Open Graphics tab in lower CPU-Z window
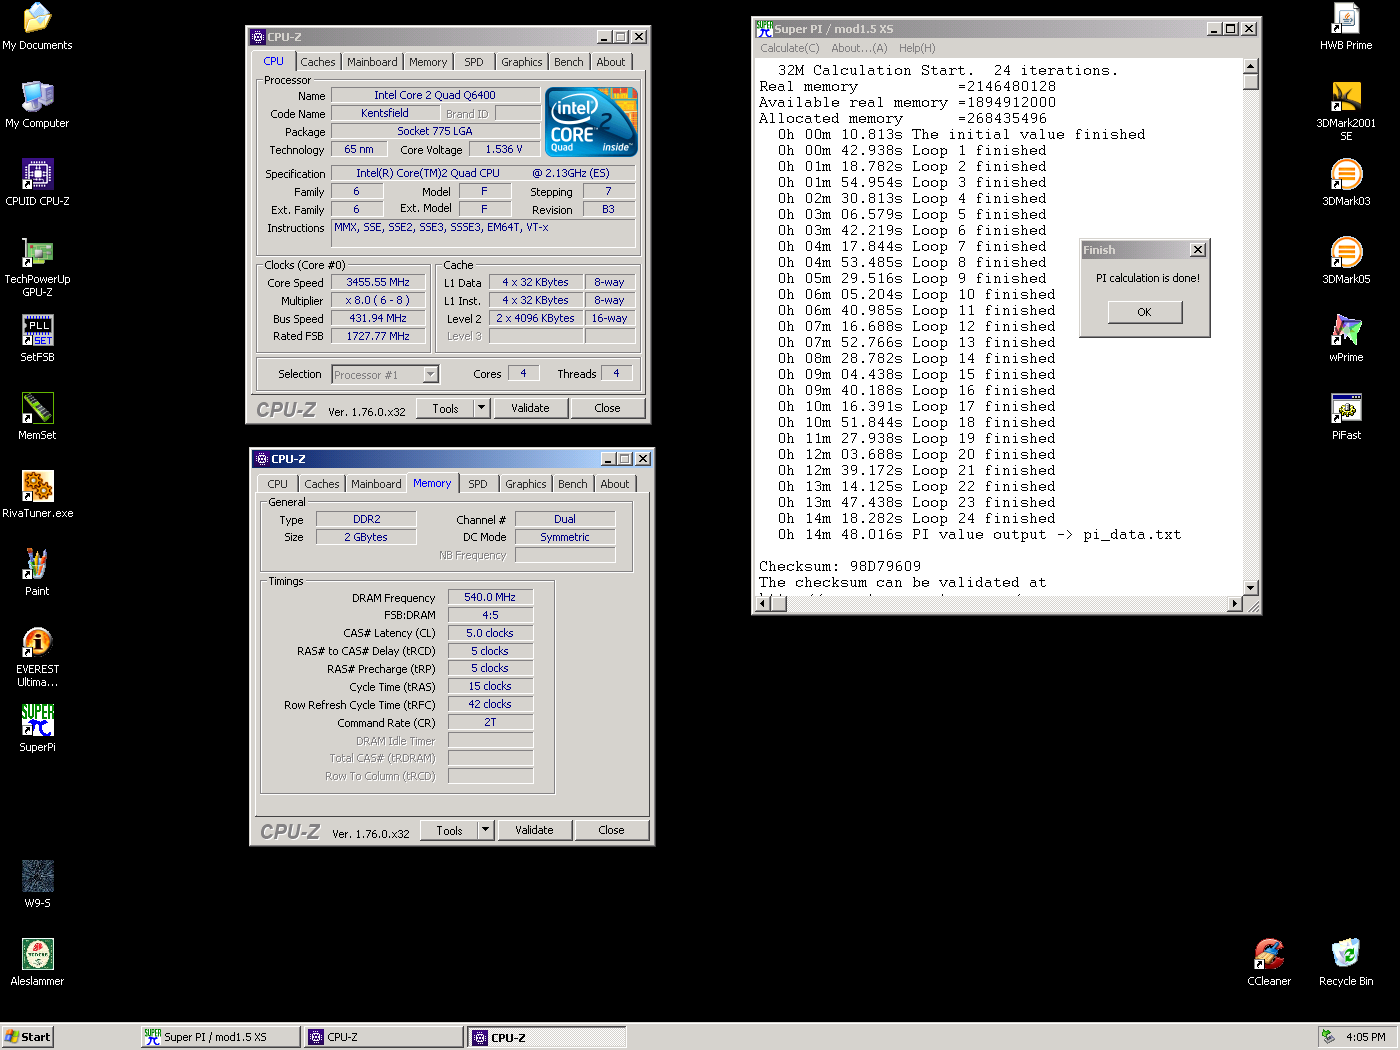The width and height of the screenshot is (1400, 1050). point(526,484)
